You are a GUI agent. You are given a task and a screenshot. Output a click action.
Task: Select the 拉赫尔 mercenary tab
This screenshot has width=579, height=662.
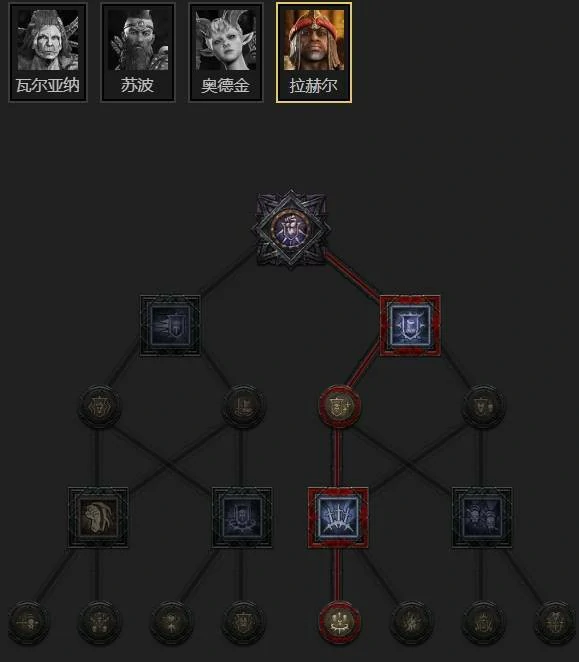click(314, 52)
